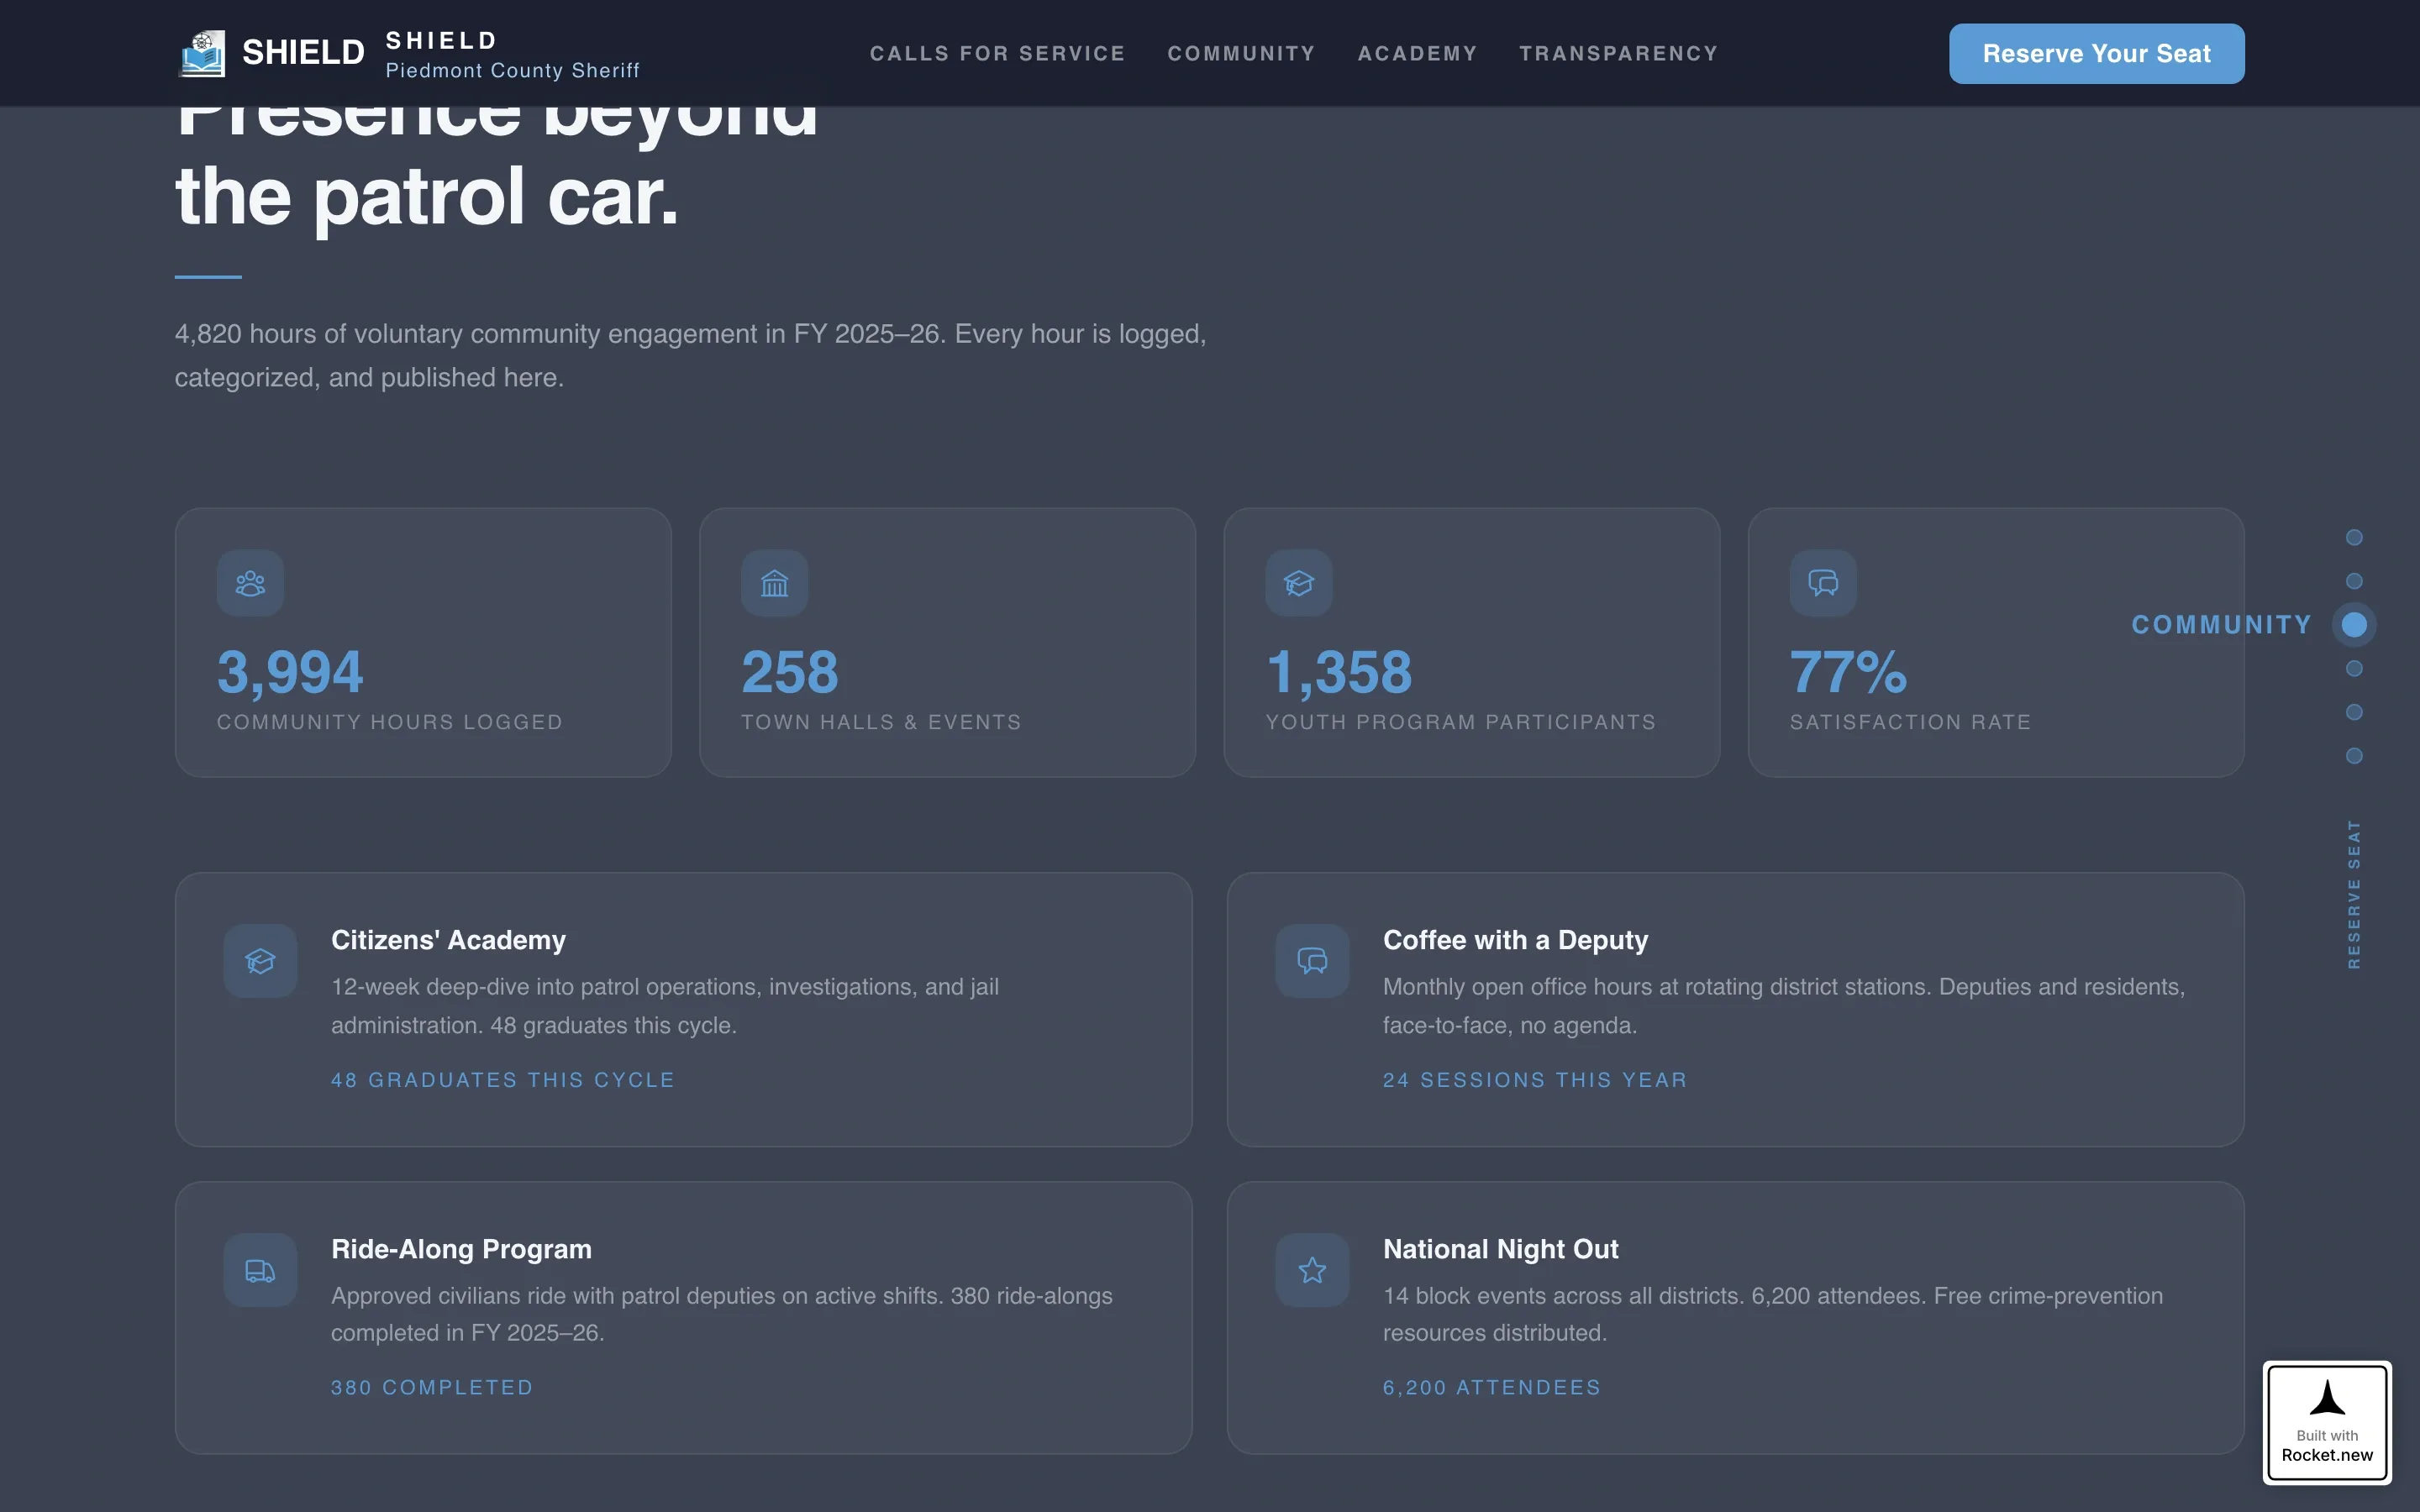Click the SHIELD book logo icon

coord(202,54)
